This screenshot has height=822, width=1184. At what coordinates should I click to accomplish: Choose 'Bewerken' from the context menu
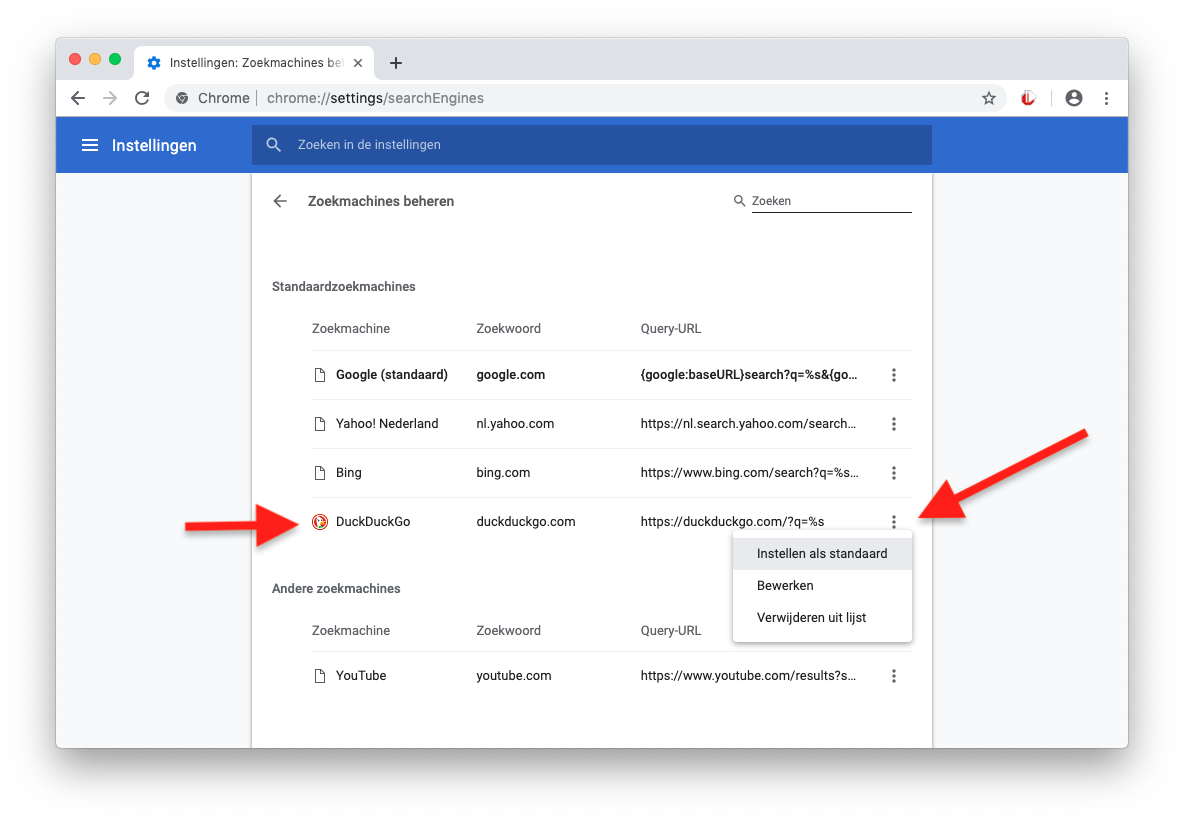click(785, 586)
